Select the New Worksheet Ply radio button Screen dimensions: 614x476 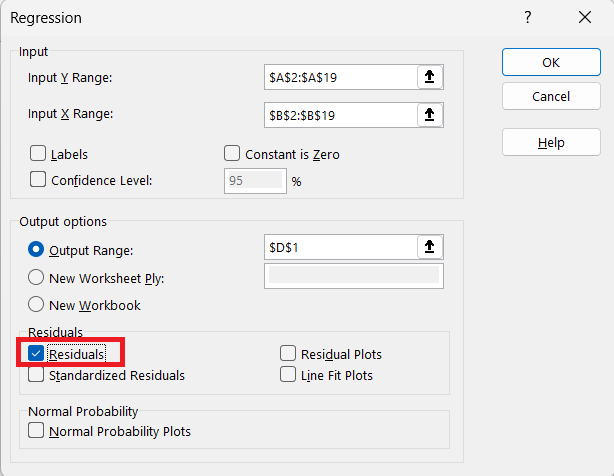(x=36, y=277)
